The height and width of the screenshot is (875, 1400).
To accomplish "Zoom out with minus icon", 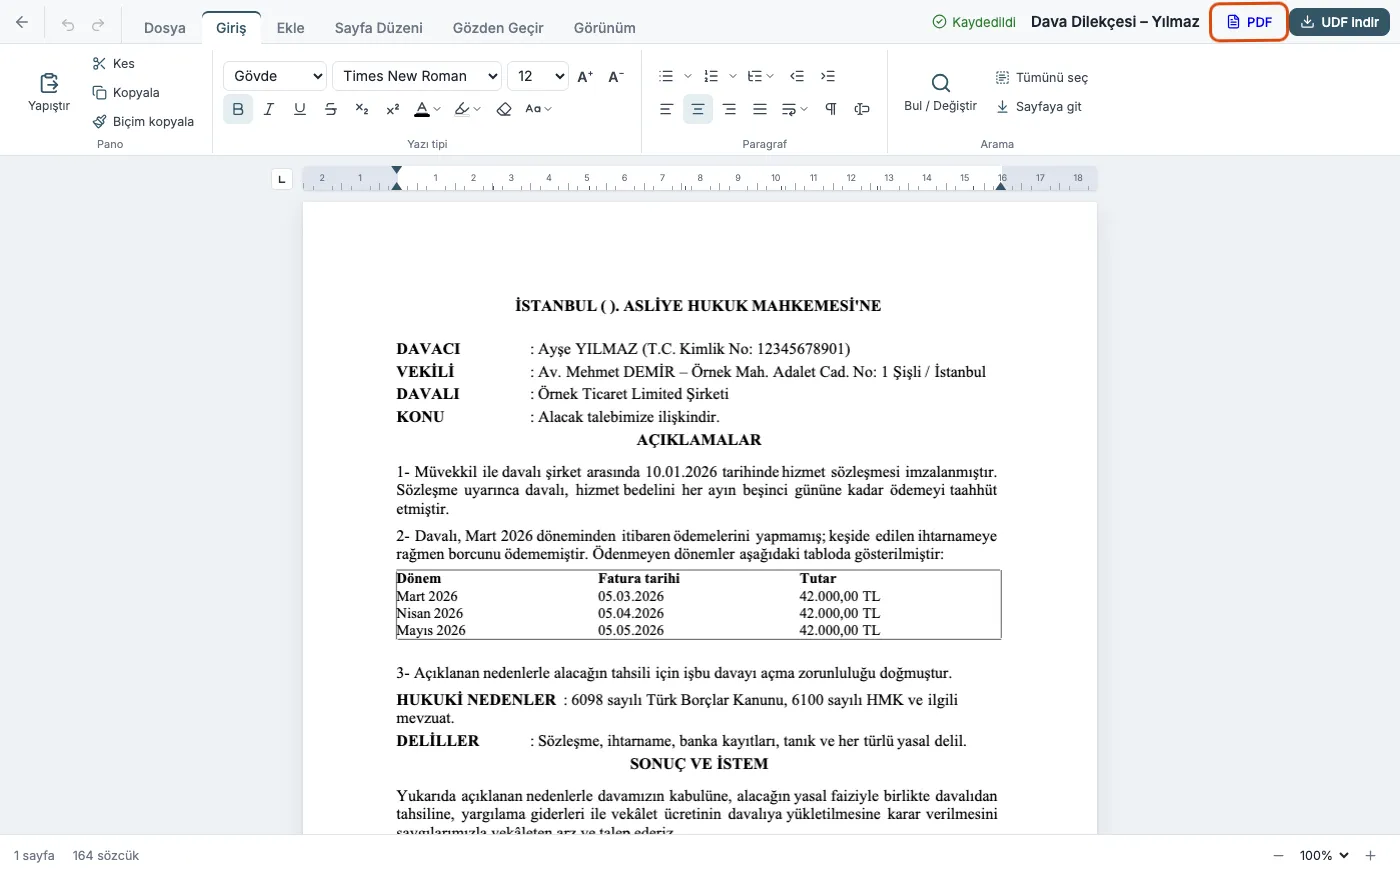I will pos(1278,856).
